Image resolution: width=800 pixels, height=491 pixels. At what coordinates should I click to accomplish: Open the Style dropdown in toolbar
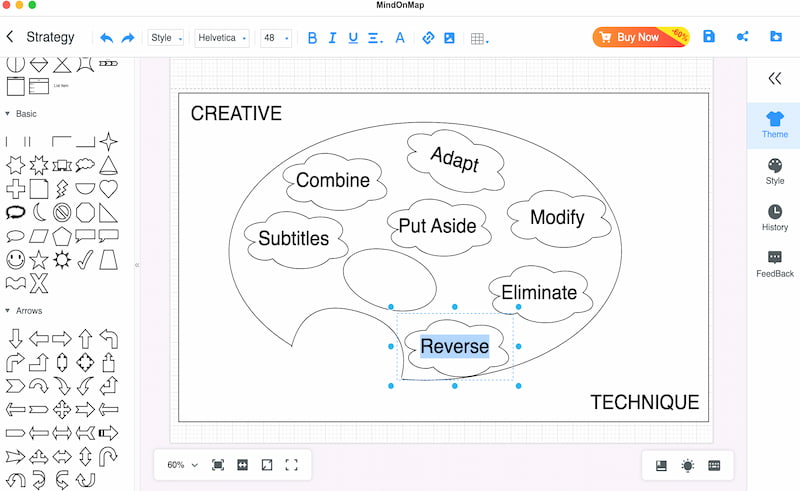point(166,38)
